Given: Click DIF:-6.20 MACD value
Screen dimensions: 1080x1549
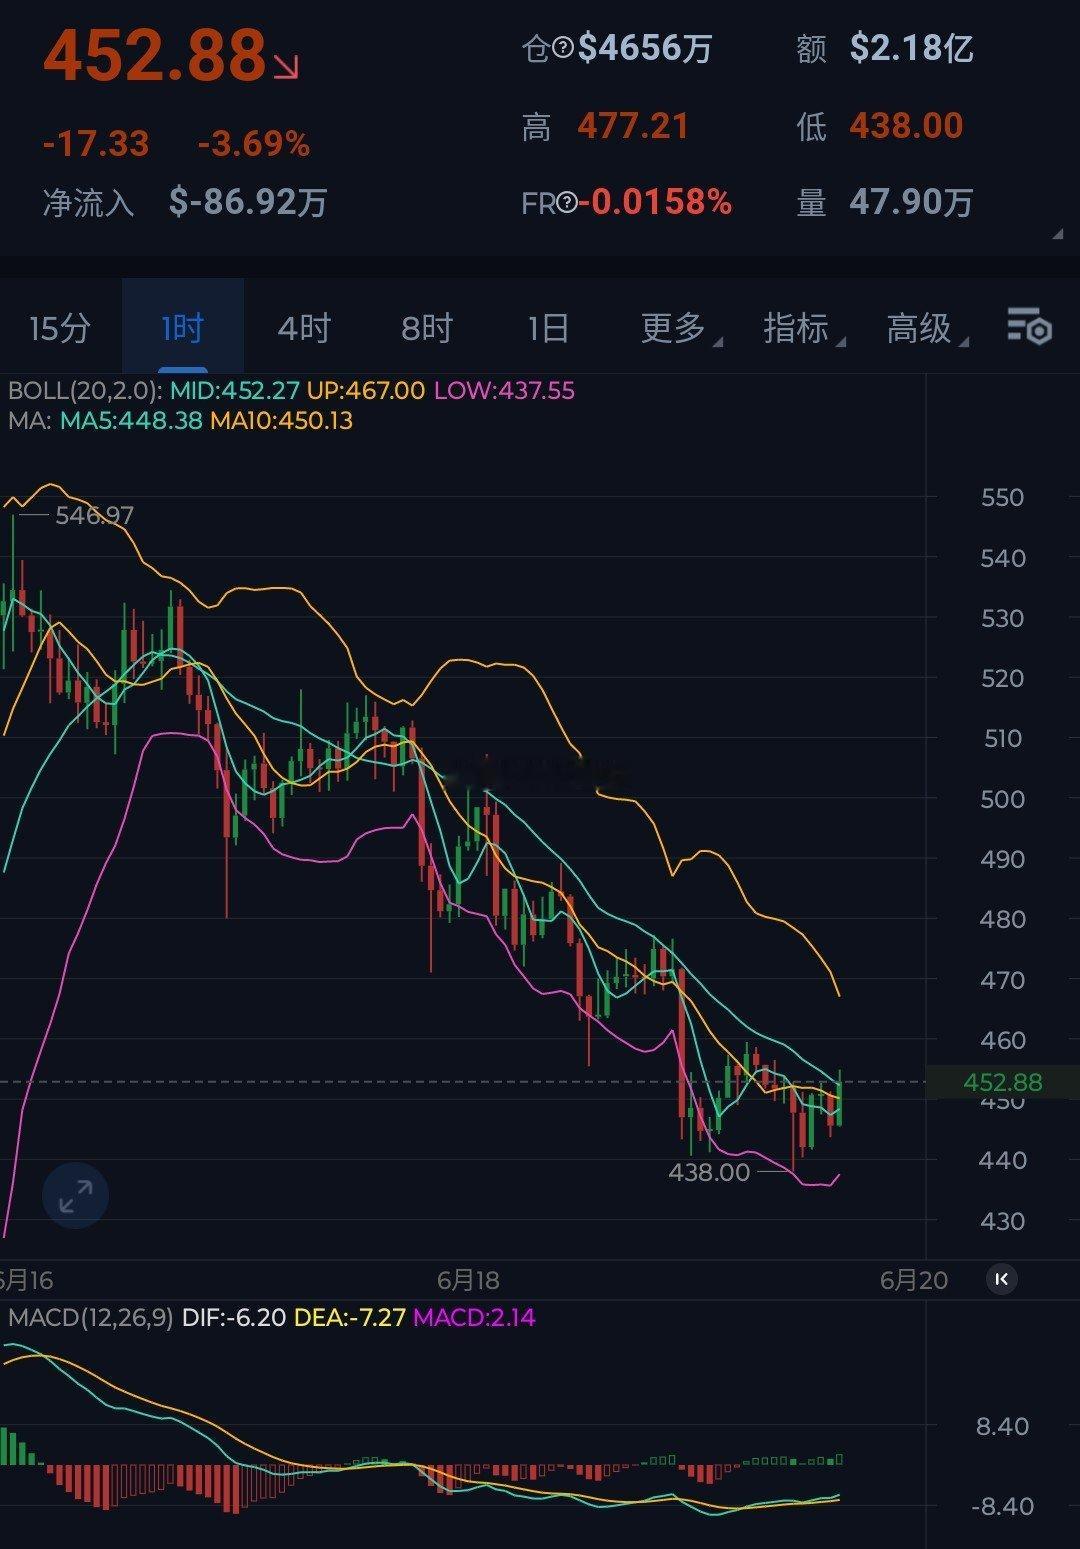Looking at the screenshot, I should pyautogui.click(x=234, y=1317).
